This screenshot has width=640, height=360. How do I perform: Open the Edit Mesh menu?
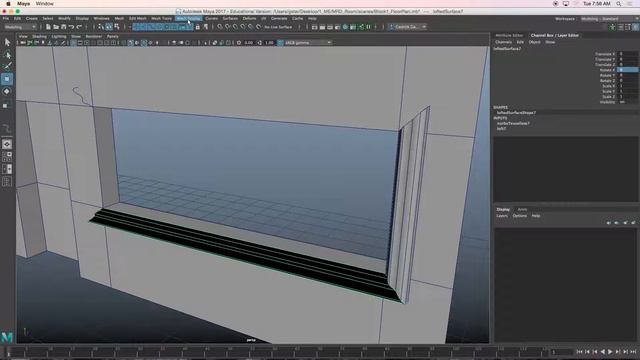(138, 18)
